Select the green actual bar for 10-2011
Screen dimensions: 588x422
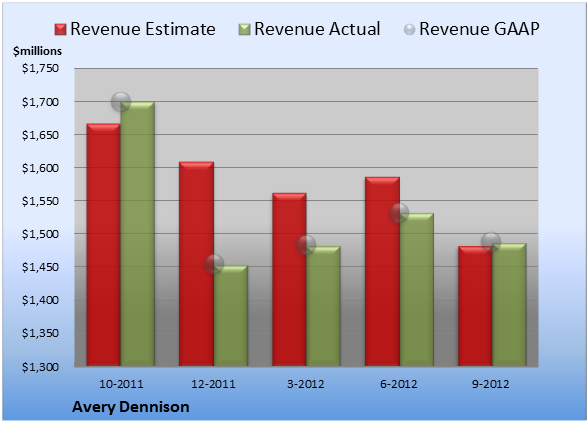point(137,234)
